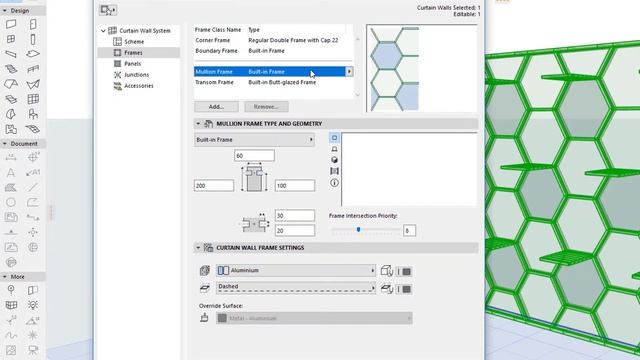Select the Beam tool in Design toolbox
Viewport: 640px width, 360px height.
(x=11, y=54)
